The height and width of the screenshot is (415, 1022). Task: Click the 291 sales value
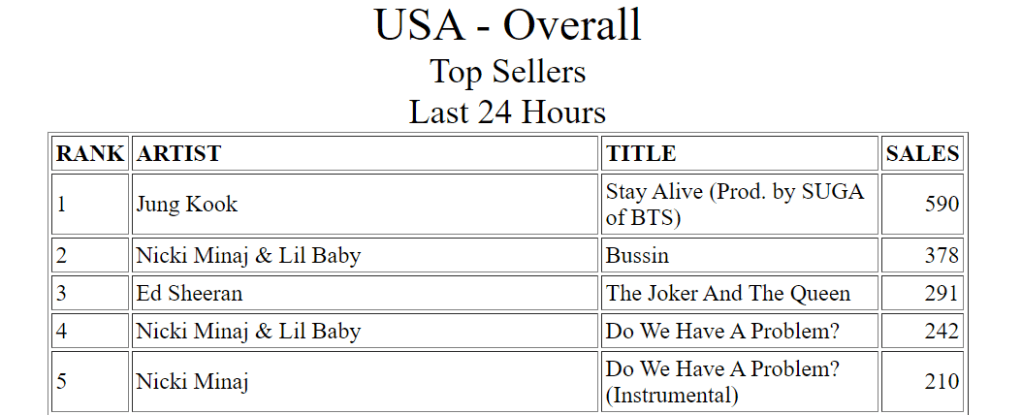click(941, 294)
